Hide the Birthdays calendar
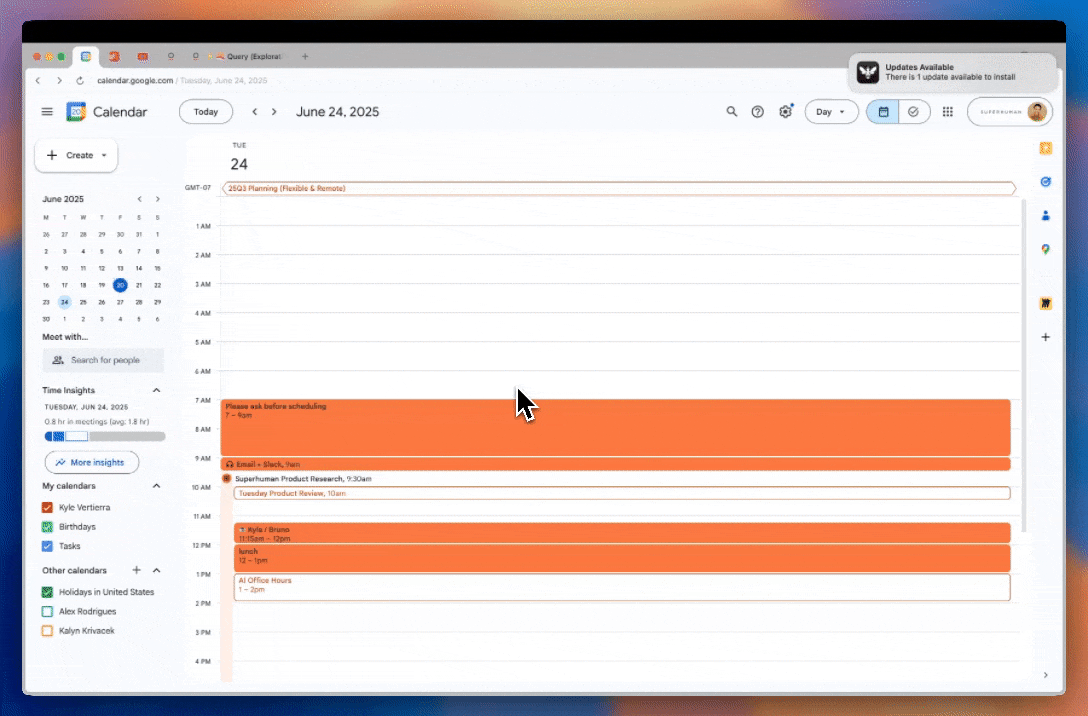The width and height of the screenshot is (1088, 716). click(46, 526)
